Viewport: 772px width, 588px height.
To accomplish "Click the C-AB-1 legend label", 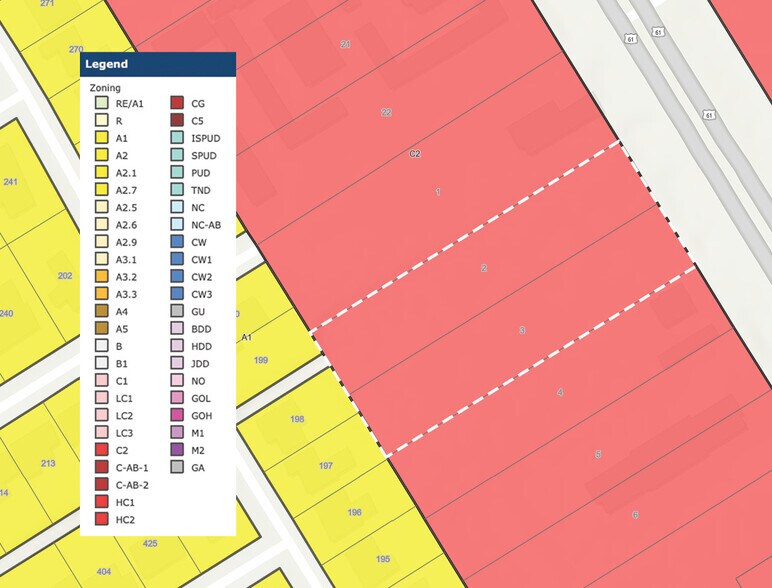I will coord(132,467).
